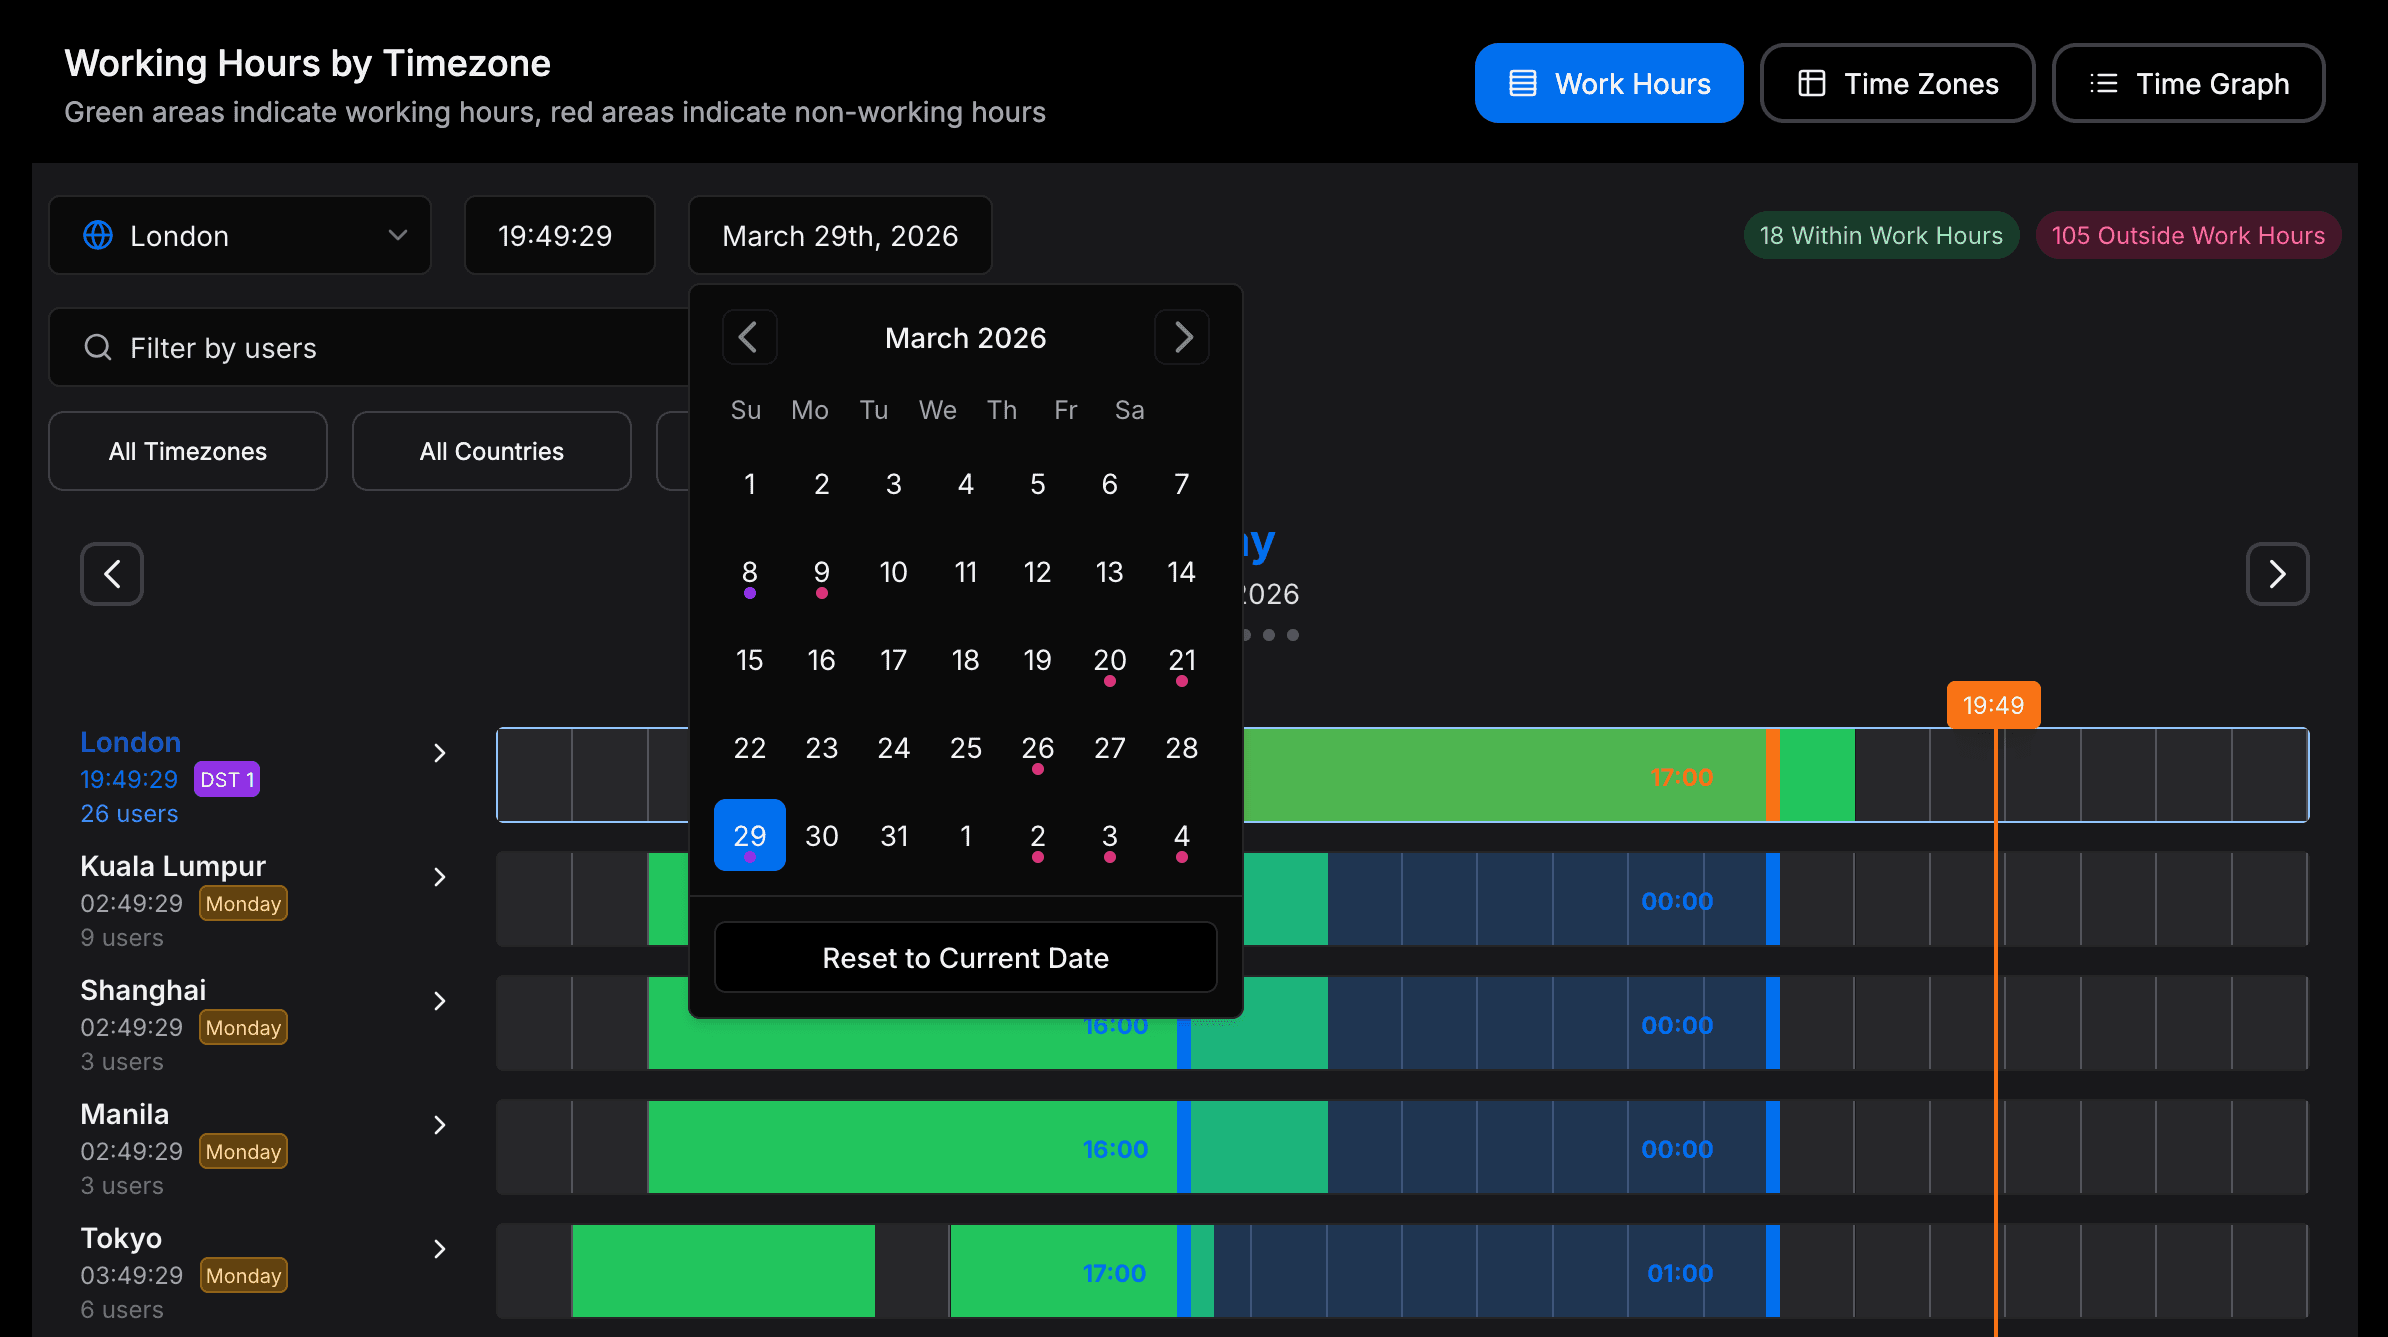Screen dimensions: 2388x1337
Task: Go to next month in calendar
Action: [x=1182, y=337]
